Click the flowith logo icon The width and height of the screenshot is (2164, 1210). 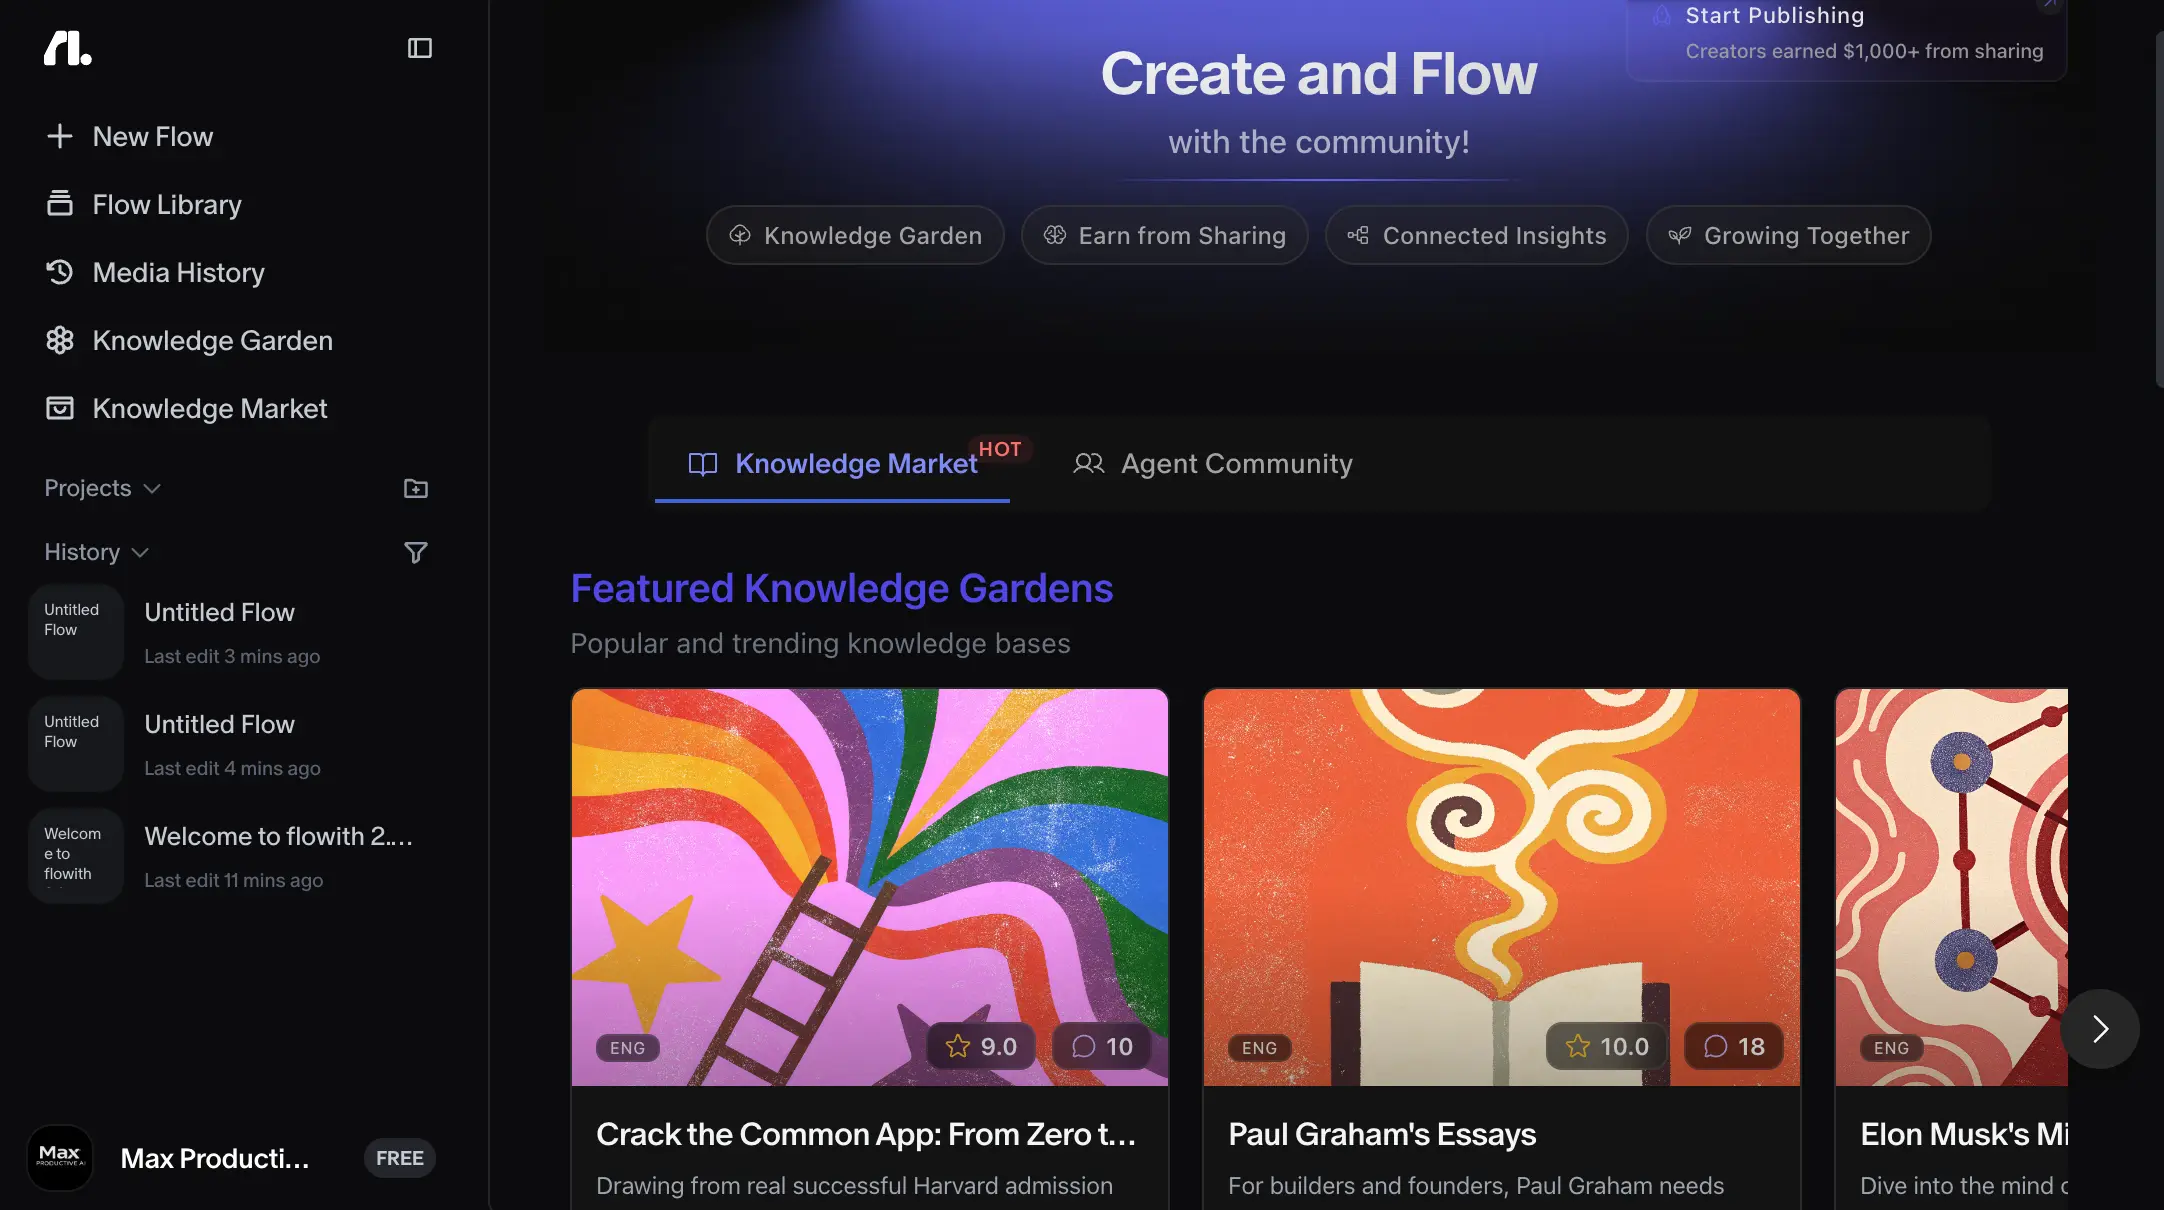tap(67, 48)
